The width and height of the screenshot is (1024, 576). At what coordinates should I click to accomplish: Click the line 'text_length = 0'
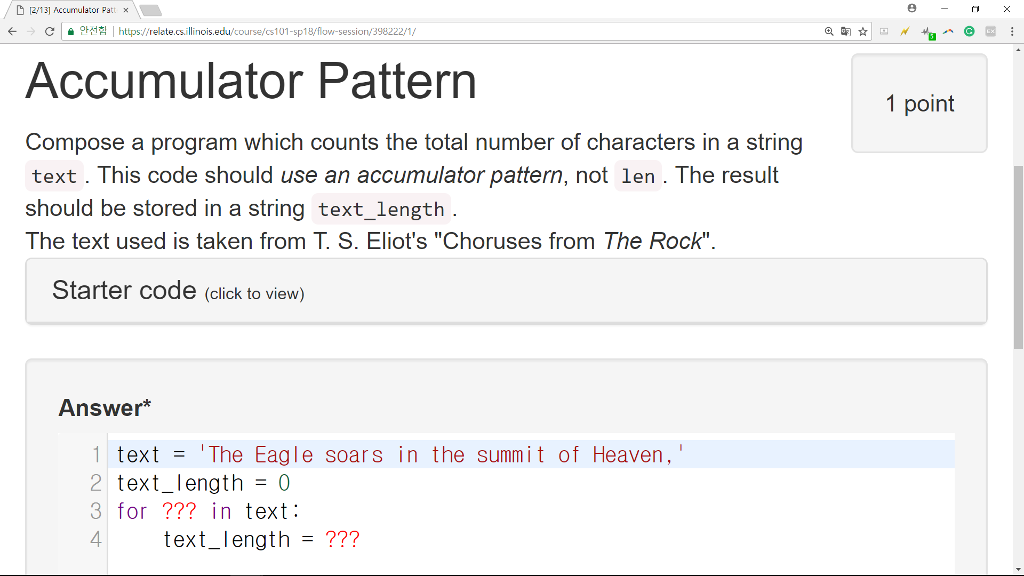click(203, 483)
